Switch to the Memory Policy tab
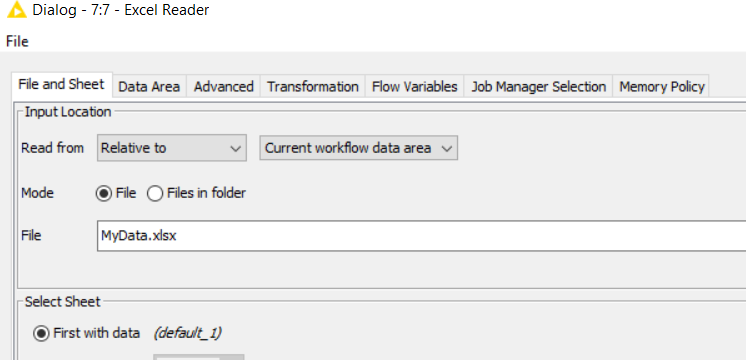Image resolution: width=746 pixels, height=360 pixels. 661,87
